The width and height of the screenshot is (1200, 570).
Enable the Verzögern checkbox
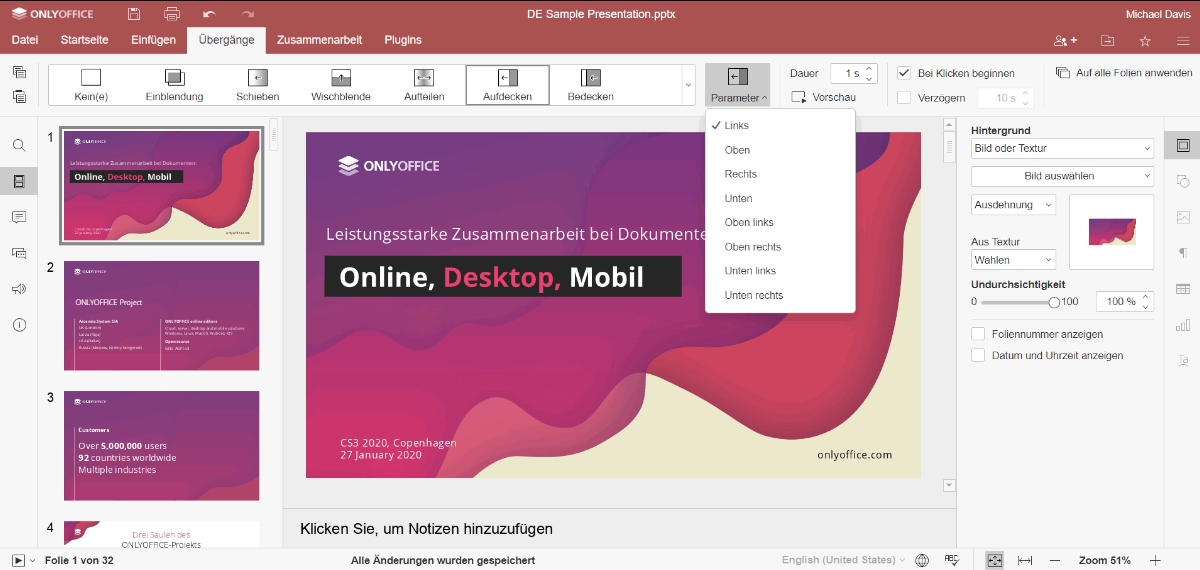point(904,97)
